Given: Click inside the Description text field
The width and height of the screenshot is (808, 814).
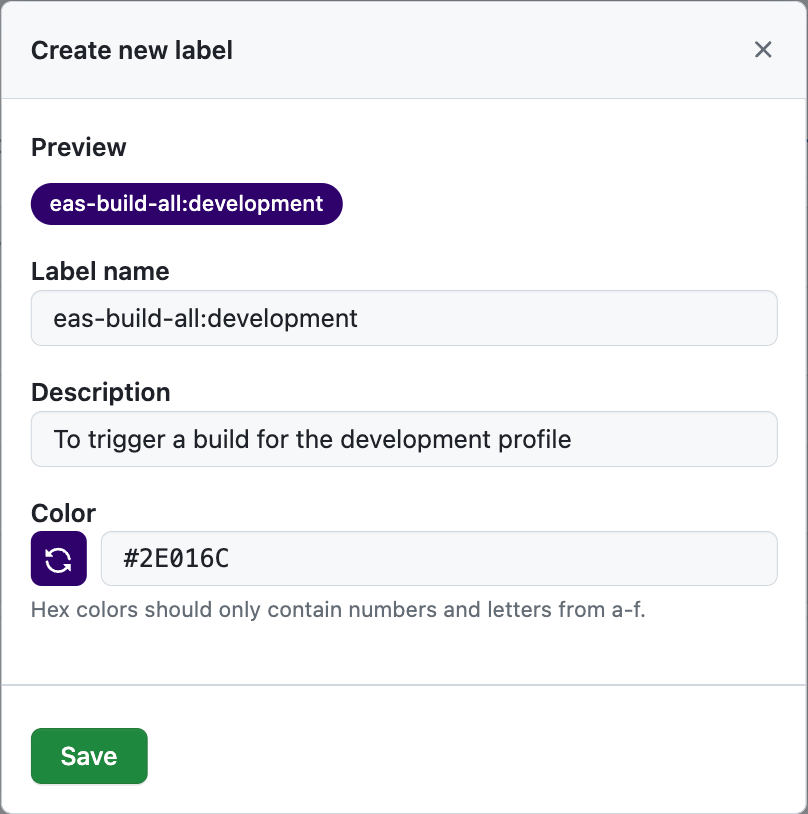Looking at the screenshot, I should tap(403, 439).
